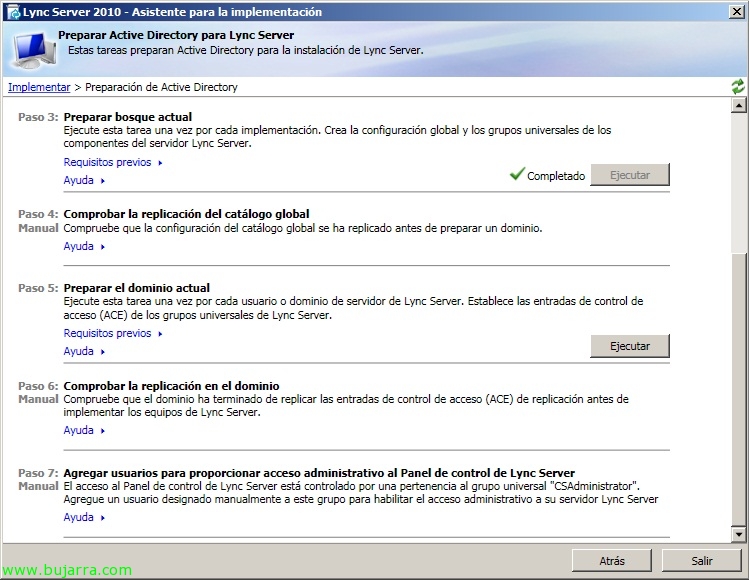Click the heading 'Preparar el dominio actual'
The width and height of the screenshot is (749, 580).
click(x=137, y=288)
